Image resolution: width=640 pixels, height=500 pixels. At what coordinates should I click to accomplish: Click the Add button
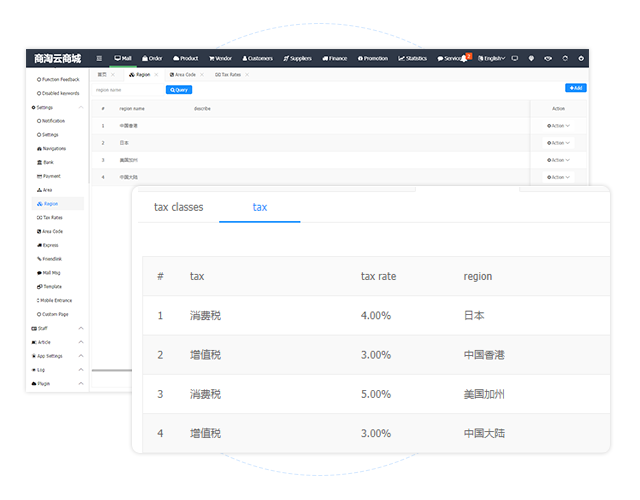575,88
